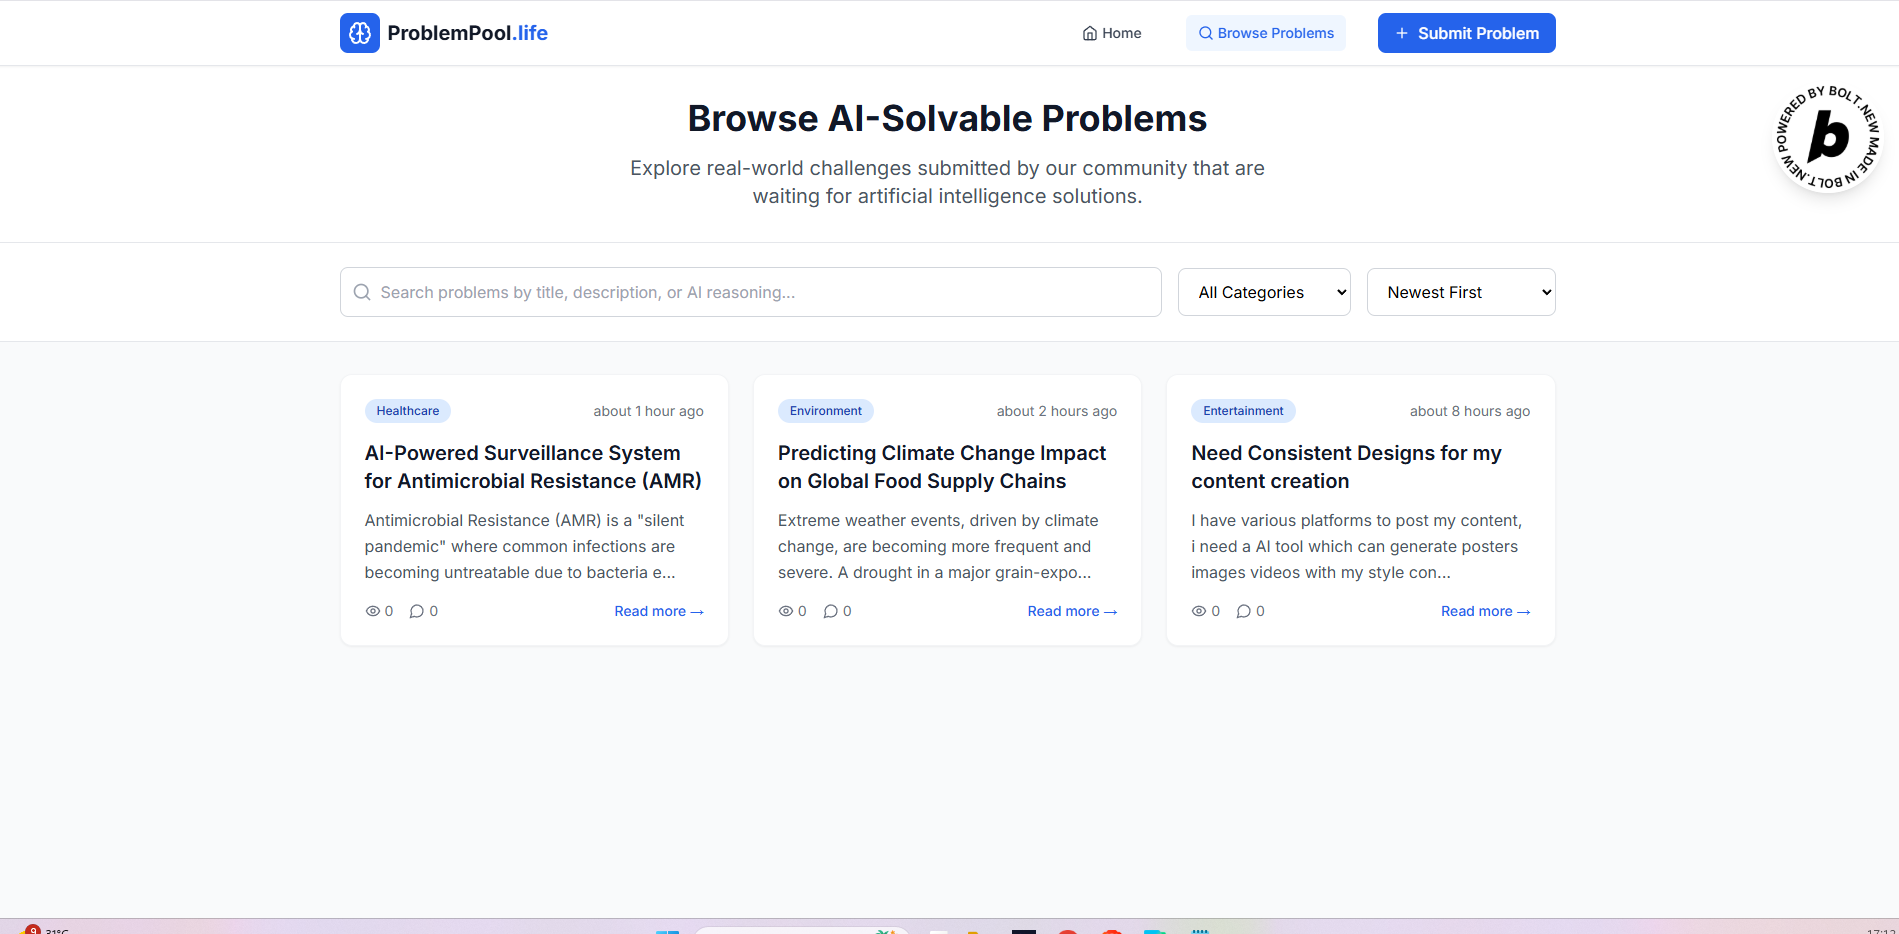Open the All Categories dropdown
Viewport: 1899px width, 934px height.
[x=1264, y=291]
